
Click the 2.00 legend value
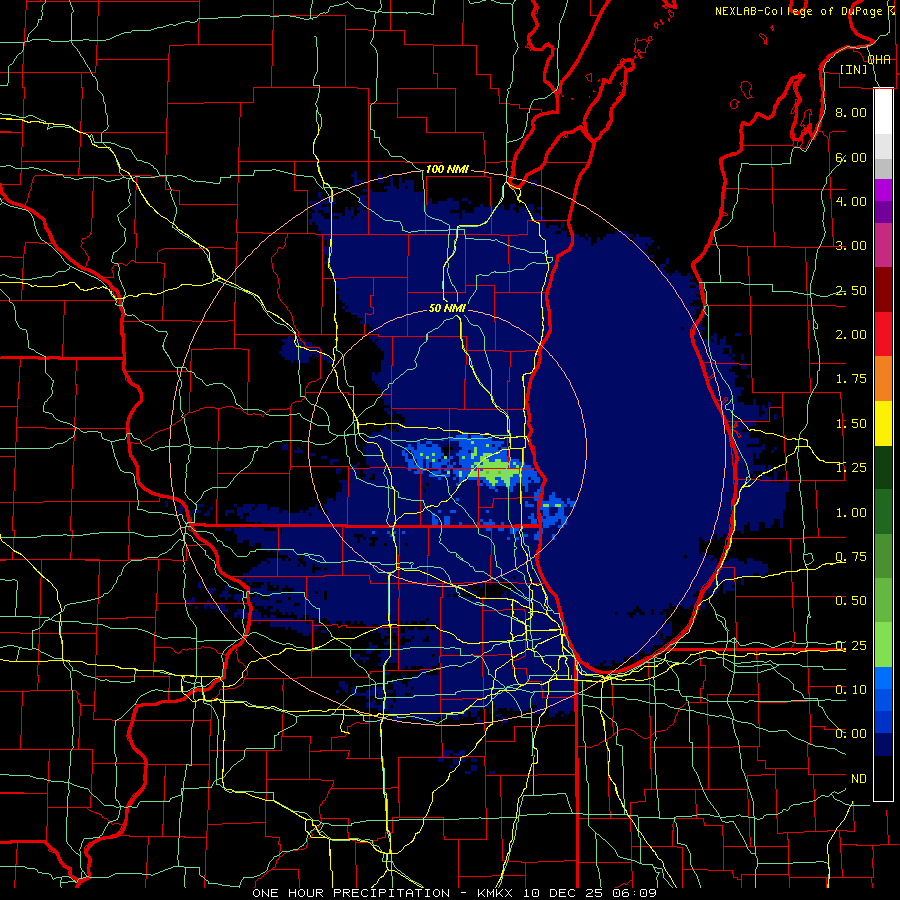click(x=851, y=335)
